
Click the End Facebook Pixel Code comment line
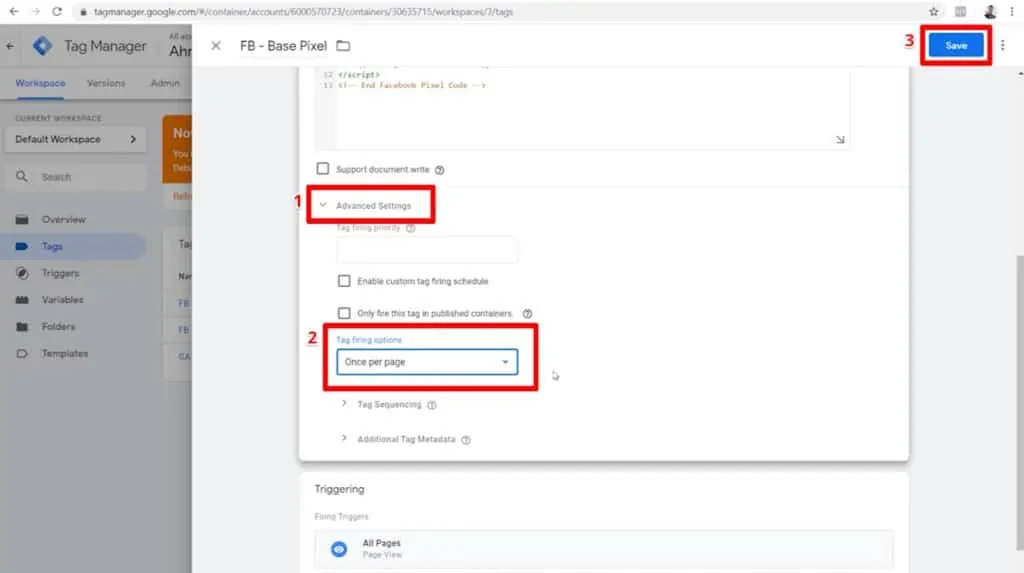pyautogui.click(x=412, y=85)
